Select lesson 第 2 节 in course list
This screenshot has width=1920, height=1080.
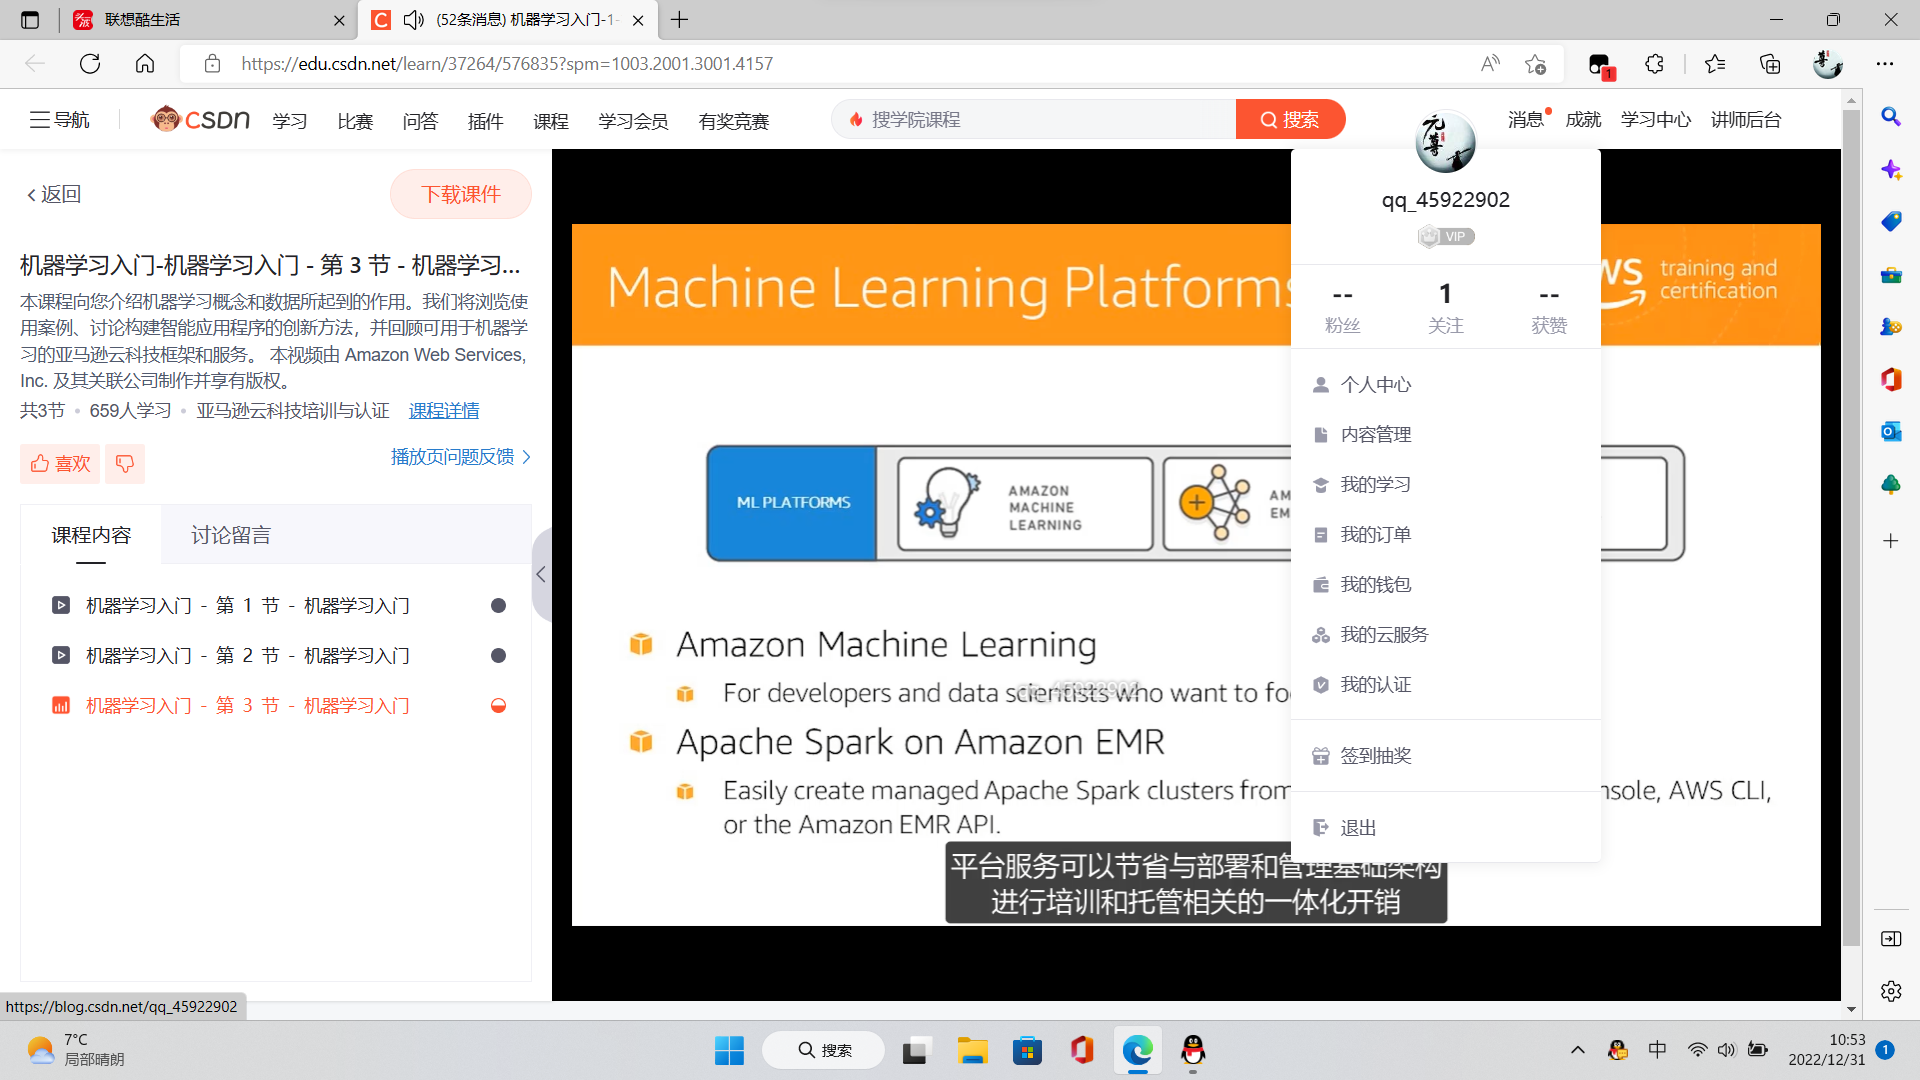(x=247, y=656)
